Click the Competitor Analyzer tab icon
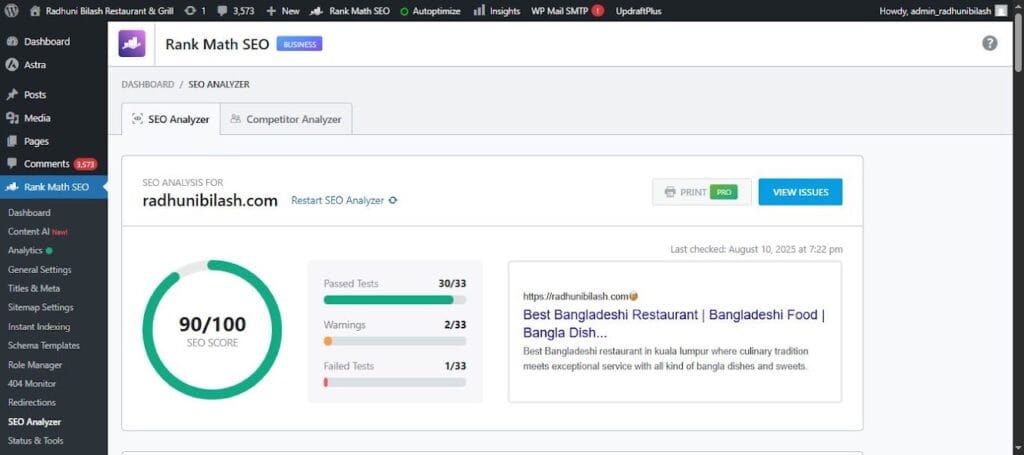The width and height of the screenshot is (1024, 455). point(236,119)
